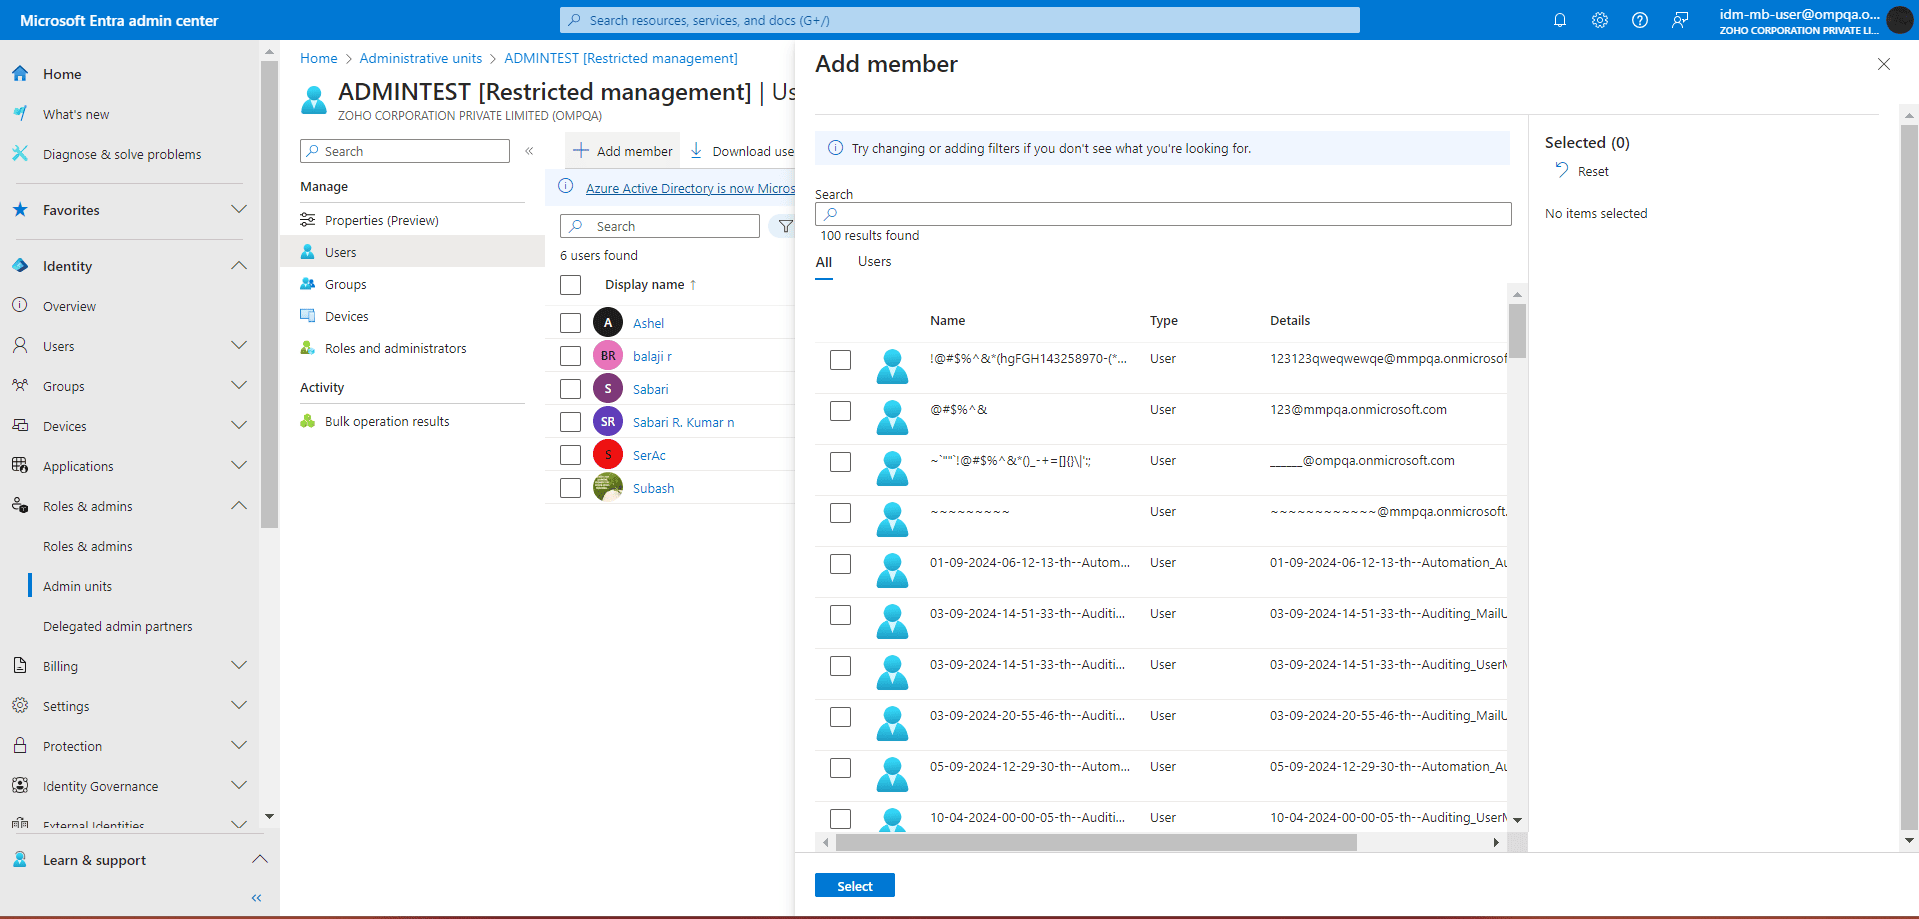Image resolution: width=1919 pixels, height=919 pixels.
Task: Check the box for user @#$%^&
Action: (x=840, y=411)
